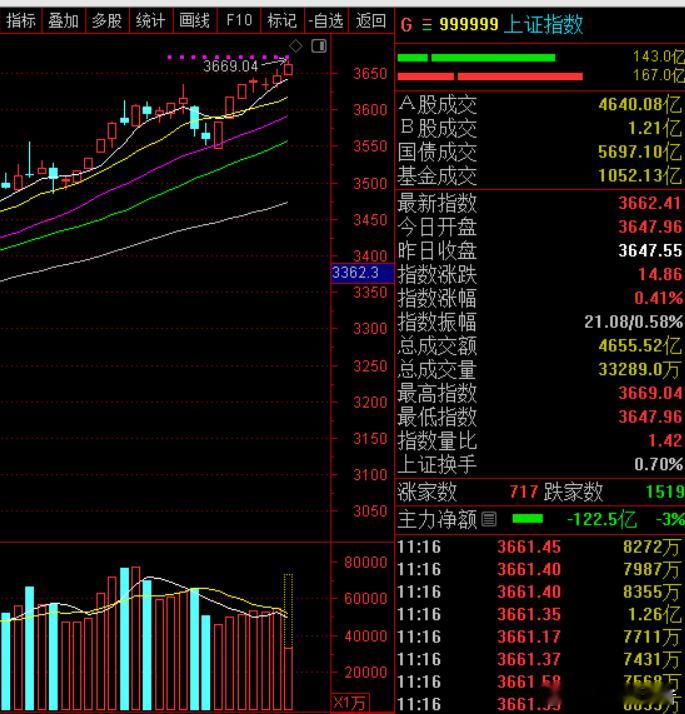Select the tick row priced 3661.35
This screenshot has height=714, width=685.
tap(540, 615)
